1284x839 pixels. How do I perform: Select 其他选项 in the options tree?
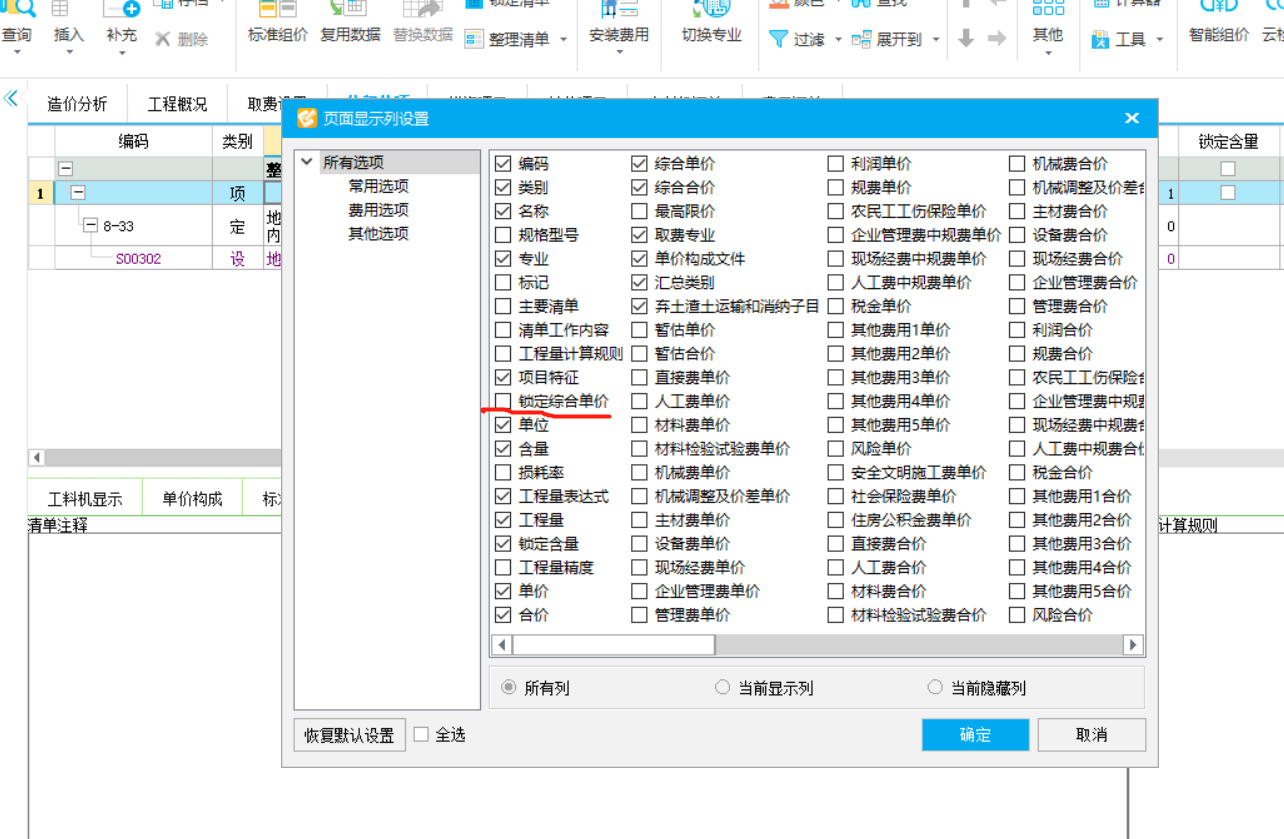point(378,234)
